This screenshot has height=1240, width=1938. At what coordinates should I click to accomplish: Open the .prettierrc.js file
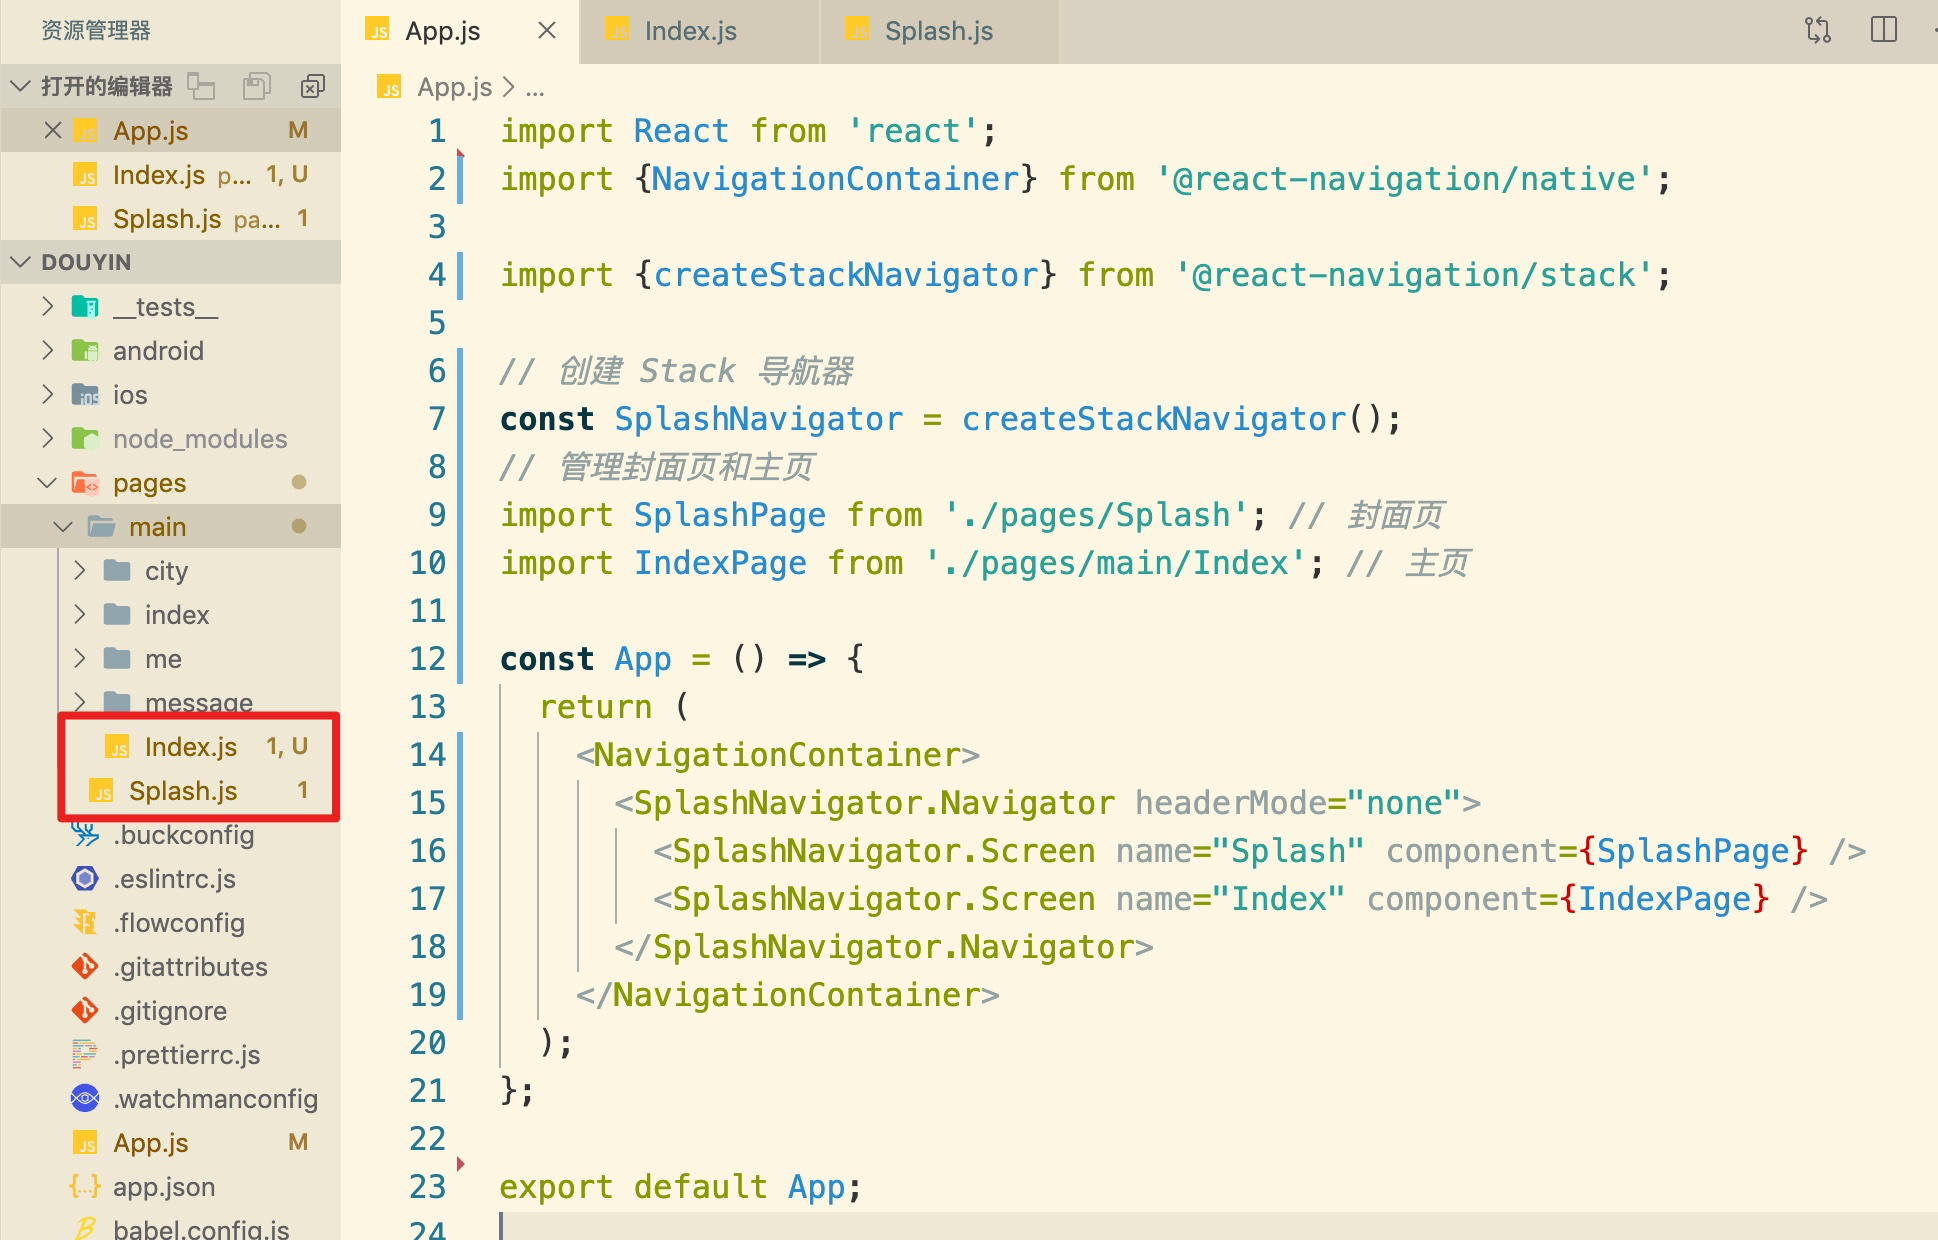point(170,1055)
